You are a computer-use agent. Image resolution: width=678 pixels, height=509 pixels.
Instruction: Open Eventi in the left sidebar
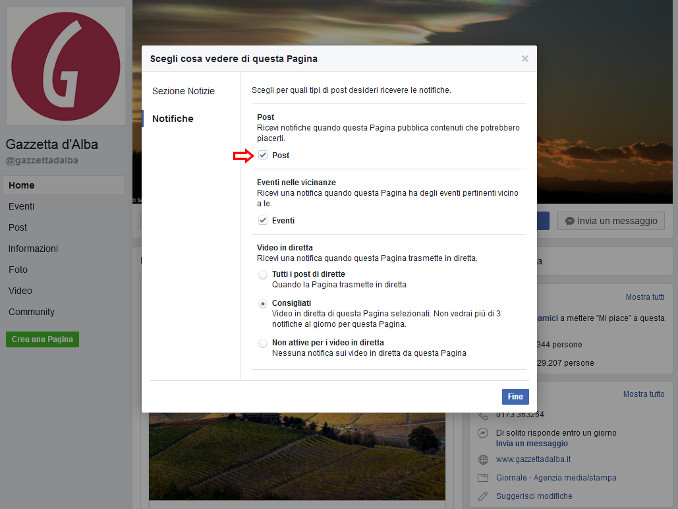pyautogui.click(x=21, y=206)
